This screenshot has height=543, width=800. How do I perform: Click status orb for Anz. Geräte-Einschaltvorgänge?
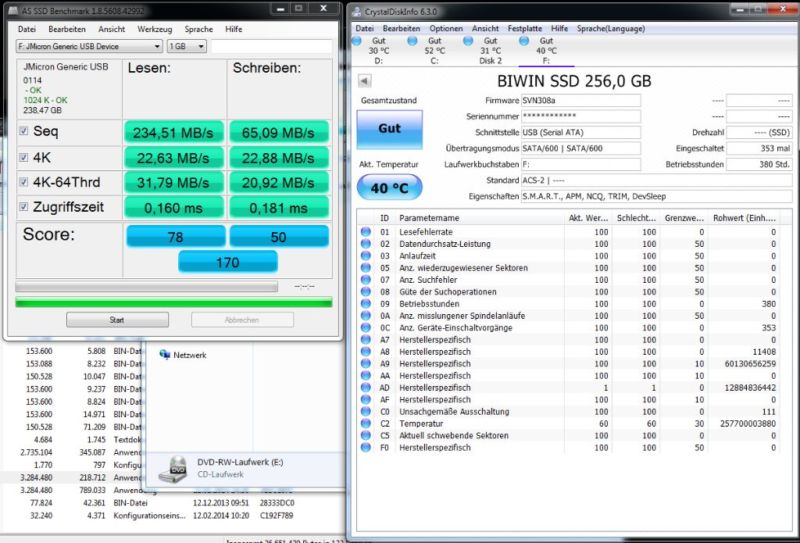[365, 328]
